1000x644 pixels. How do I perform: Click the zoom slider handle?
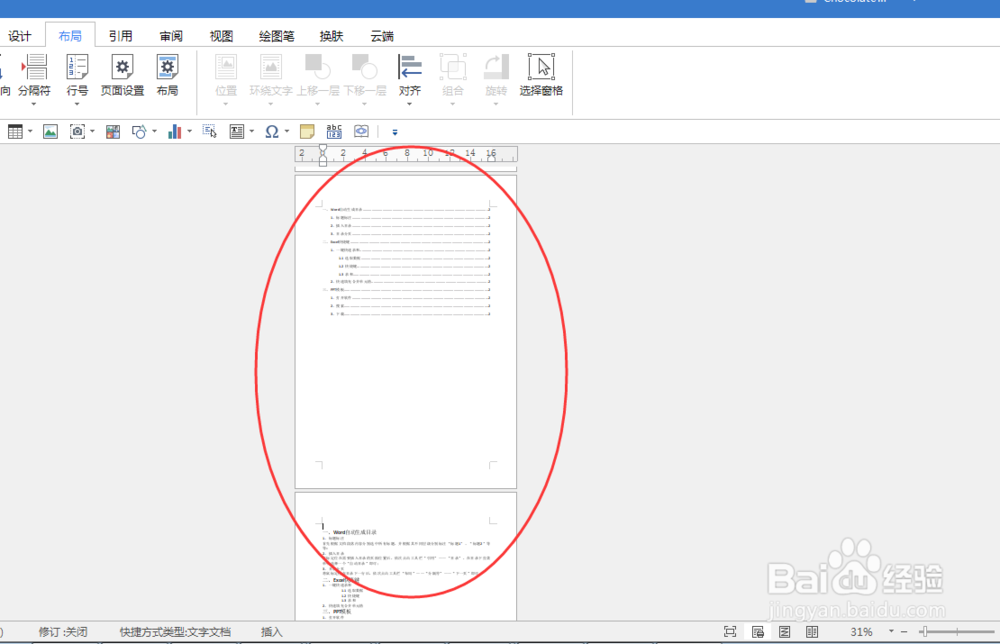(923, 632)
